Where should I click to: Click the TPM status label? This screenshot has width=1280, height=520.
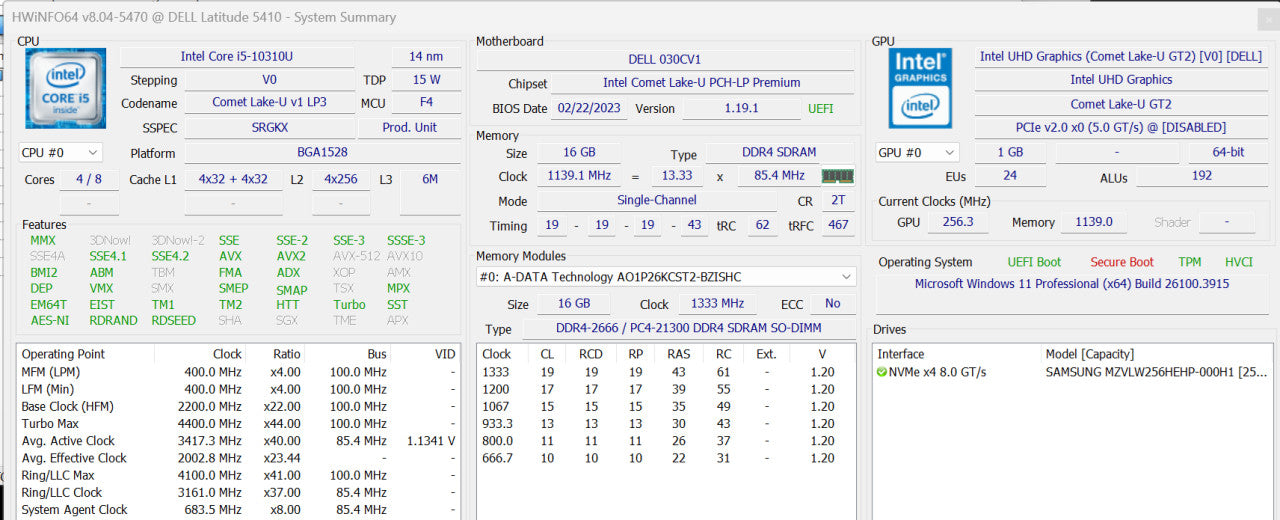pos(1190,262)
